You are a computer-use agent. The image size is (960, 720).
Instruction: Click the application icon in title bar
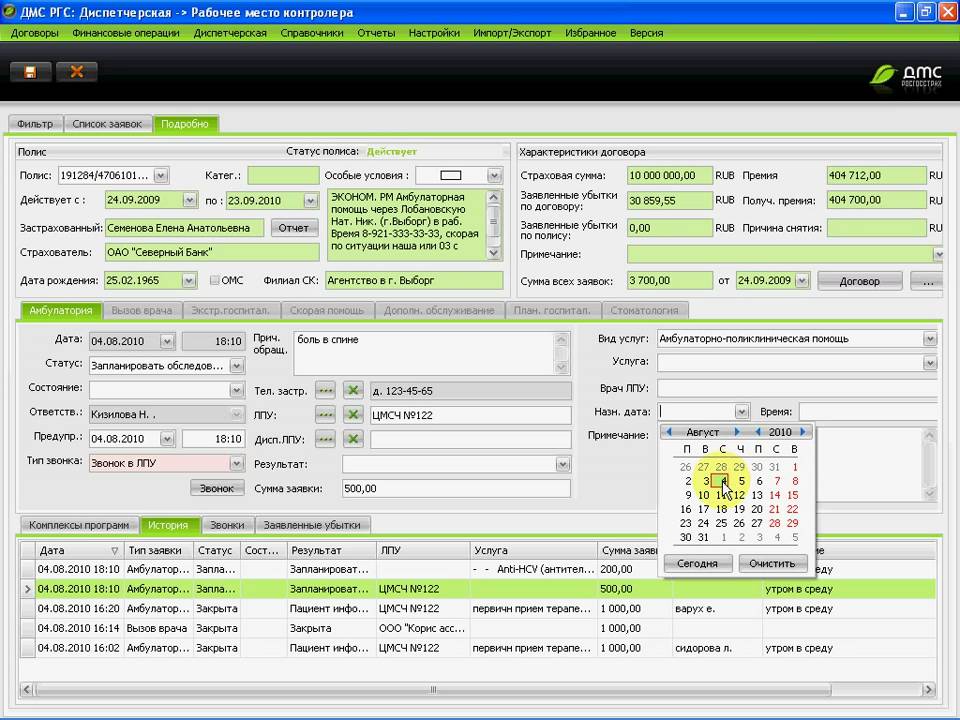pyautogui.click(x=9, y=12)
